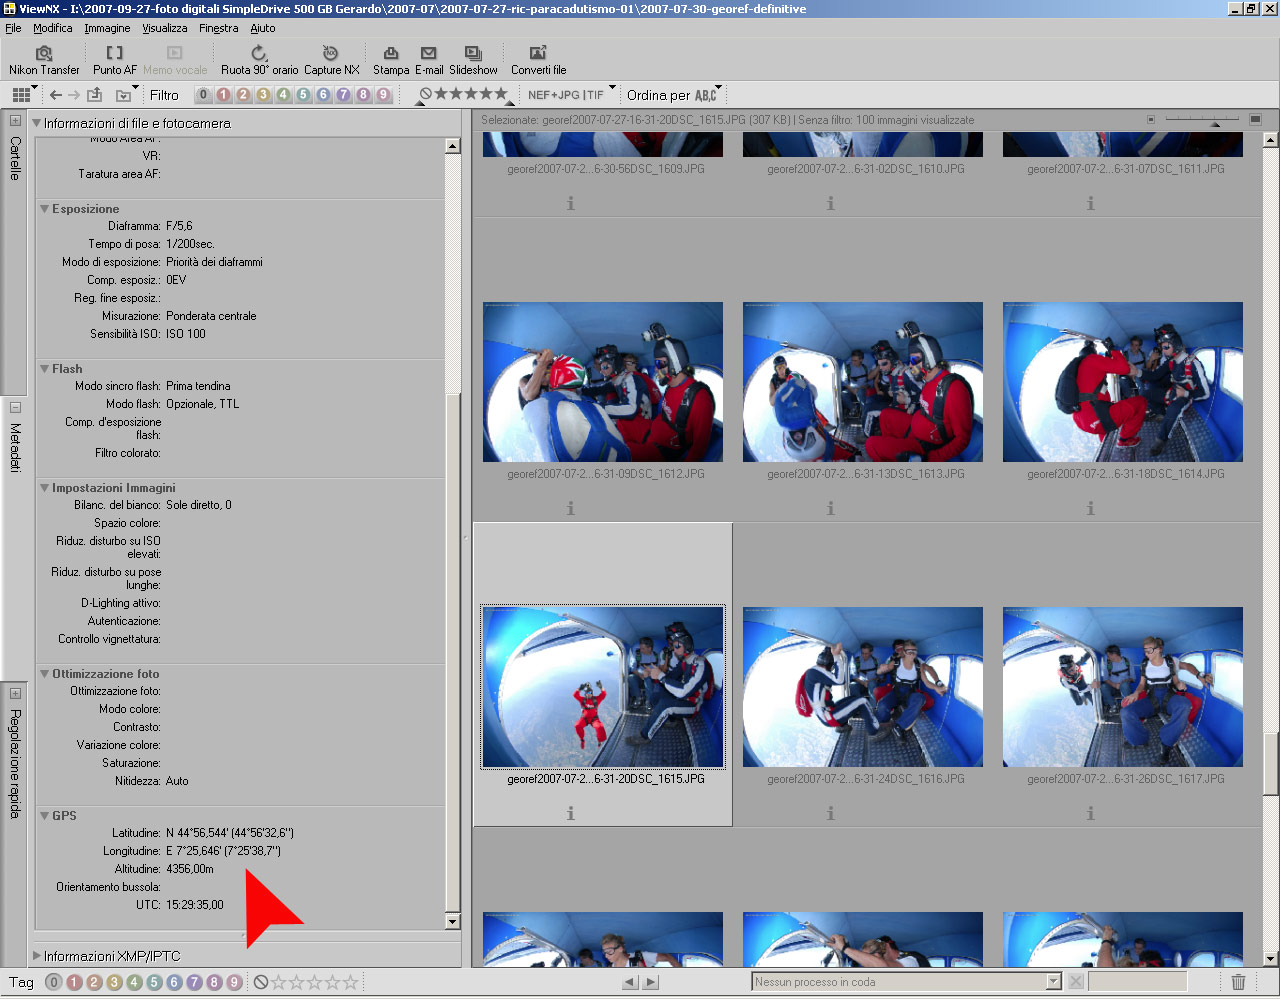Go to the next image with bottom right arrow
Viewport: 1280px width, 999px height.
[651, 982]
